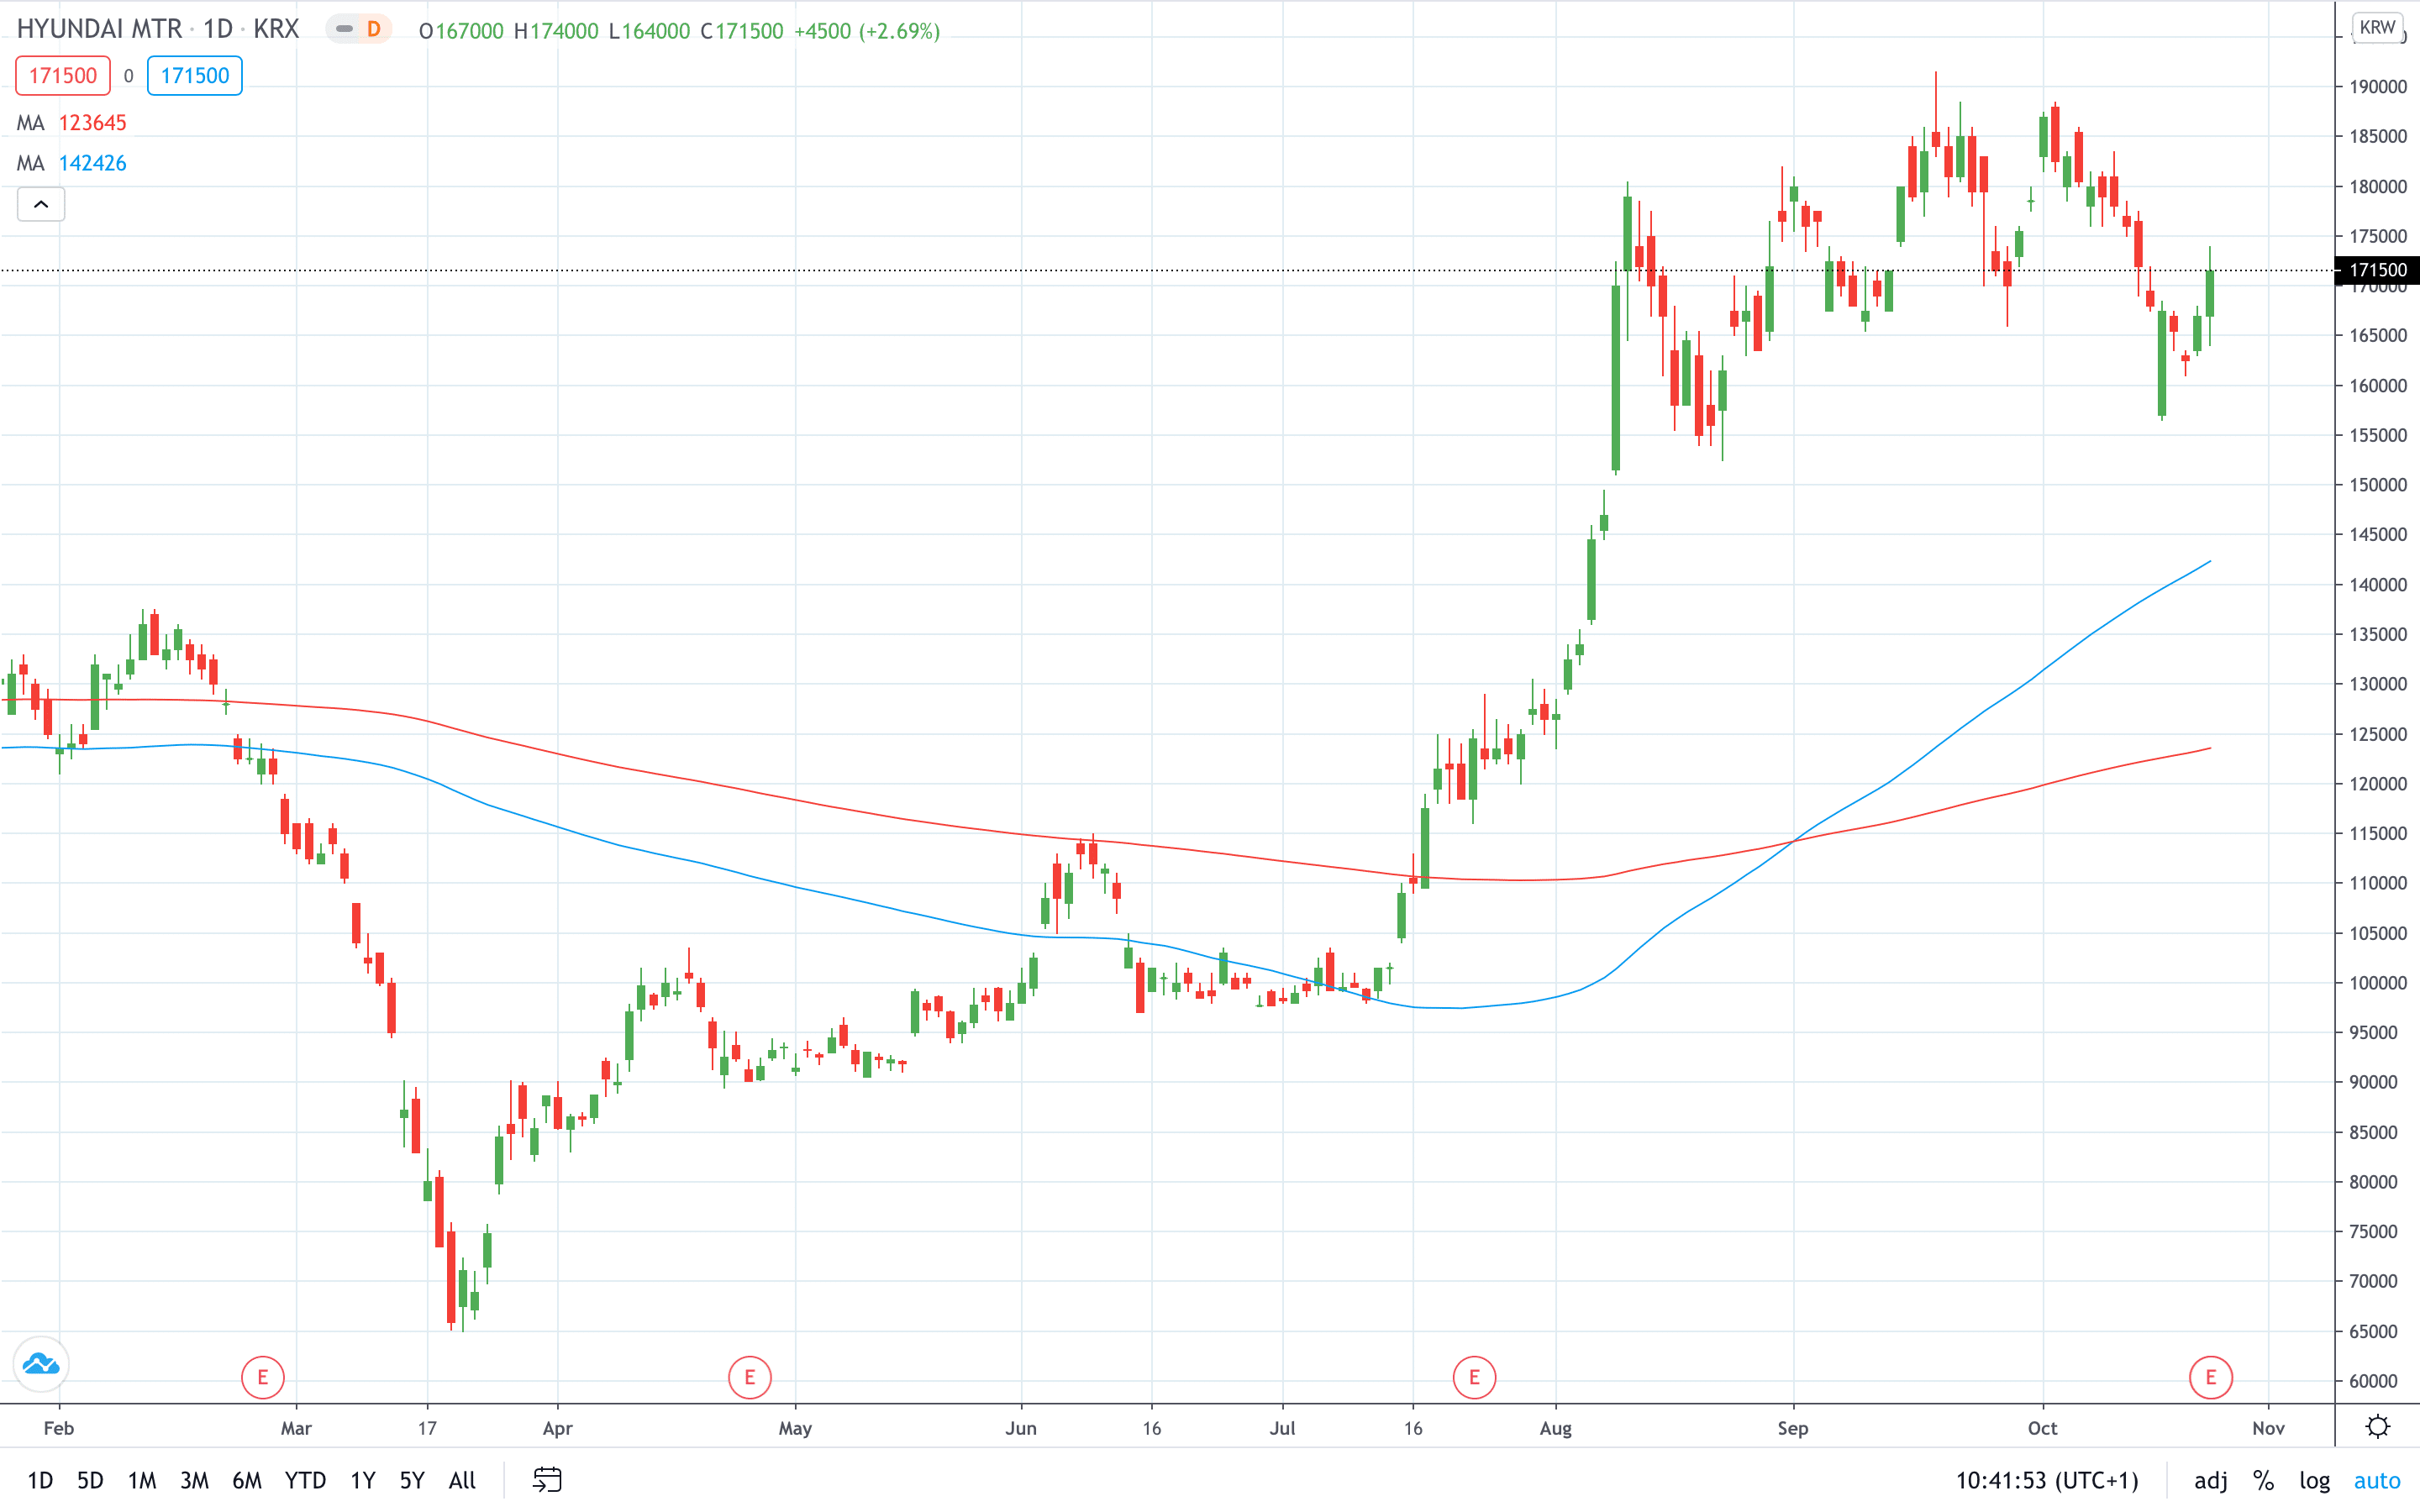Screen dimensions: 2420x1512
Task: Click the KRW currency label on the price axis
Action: point(2378,27)
